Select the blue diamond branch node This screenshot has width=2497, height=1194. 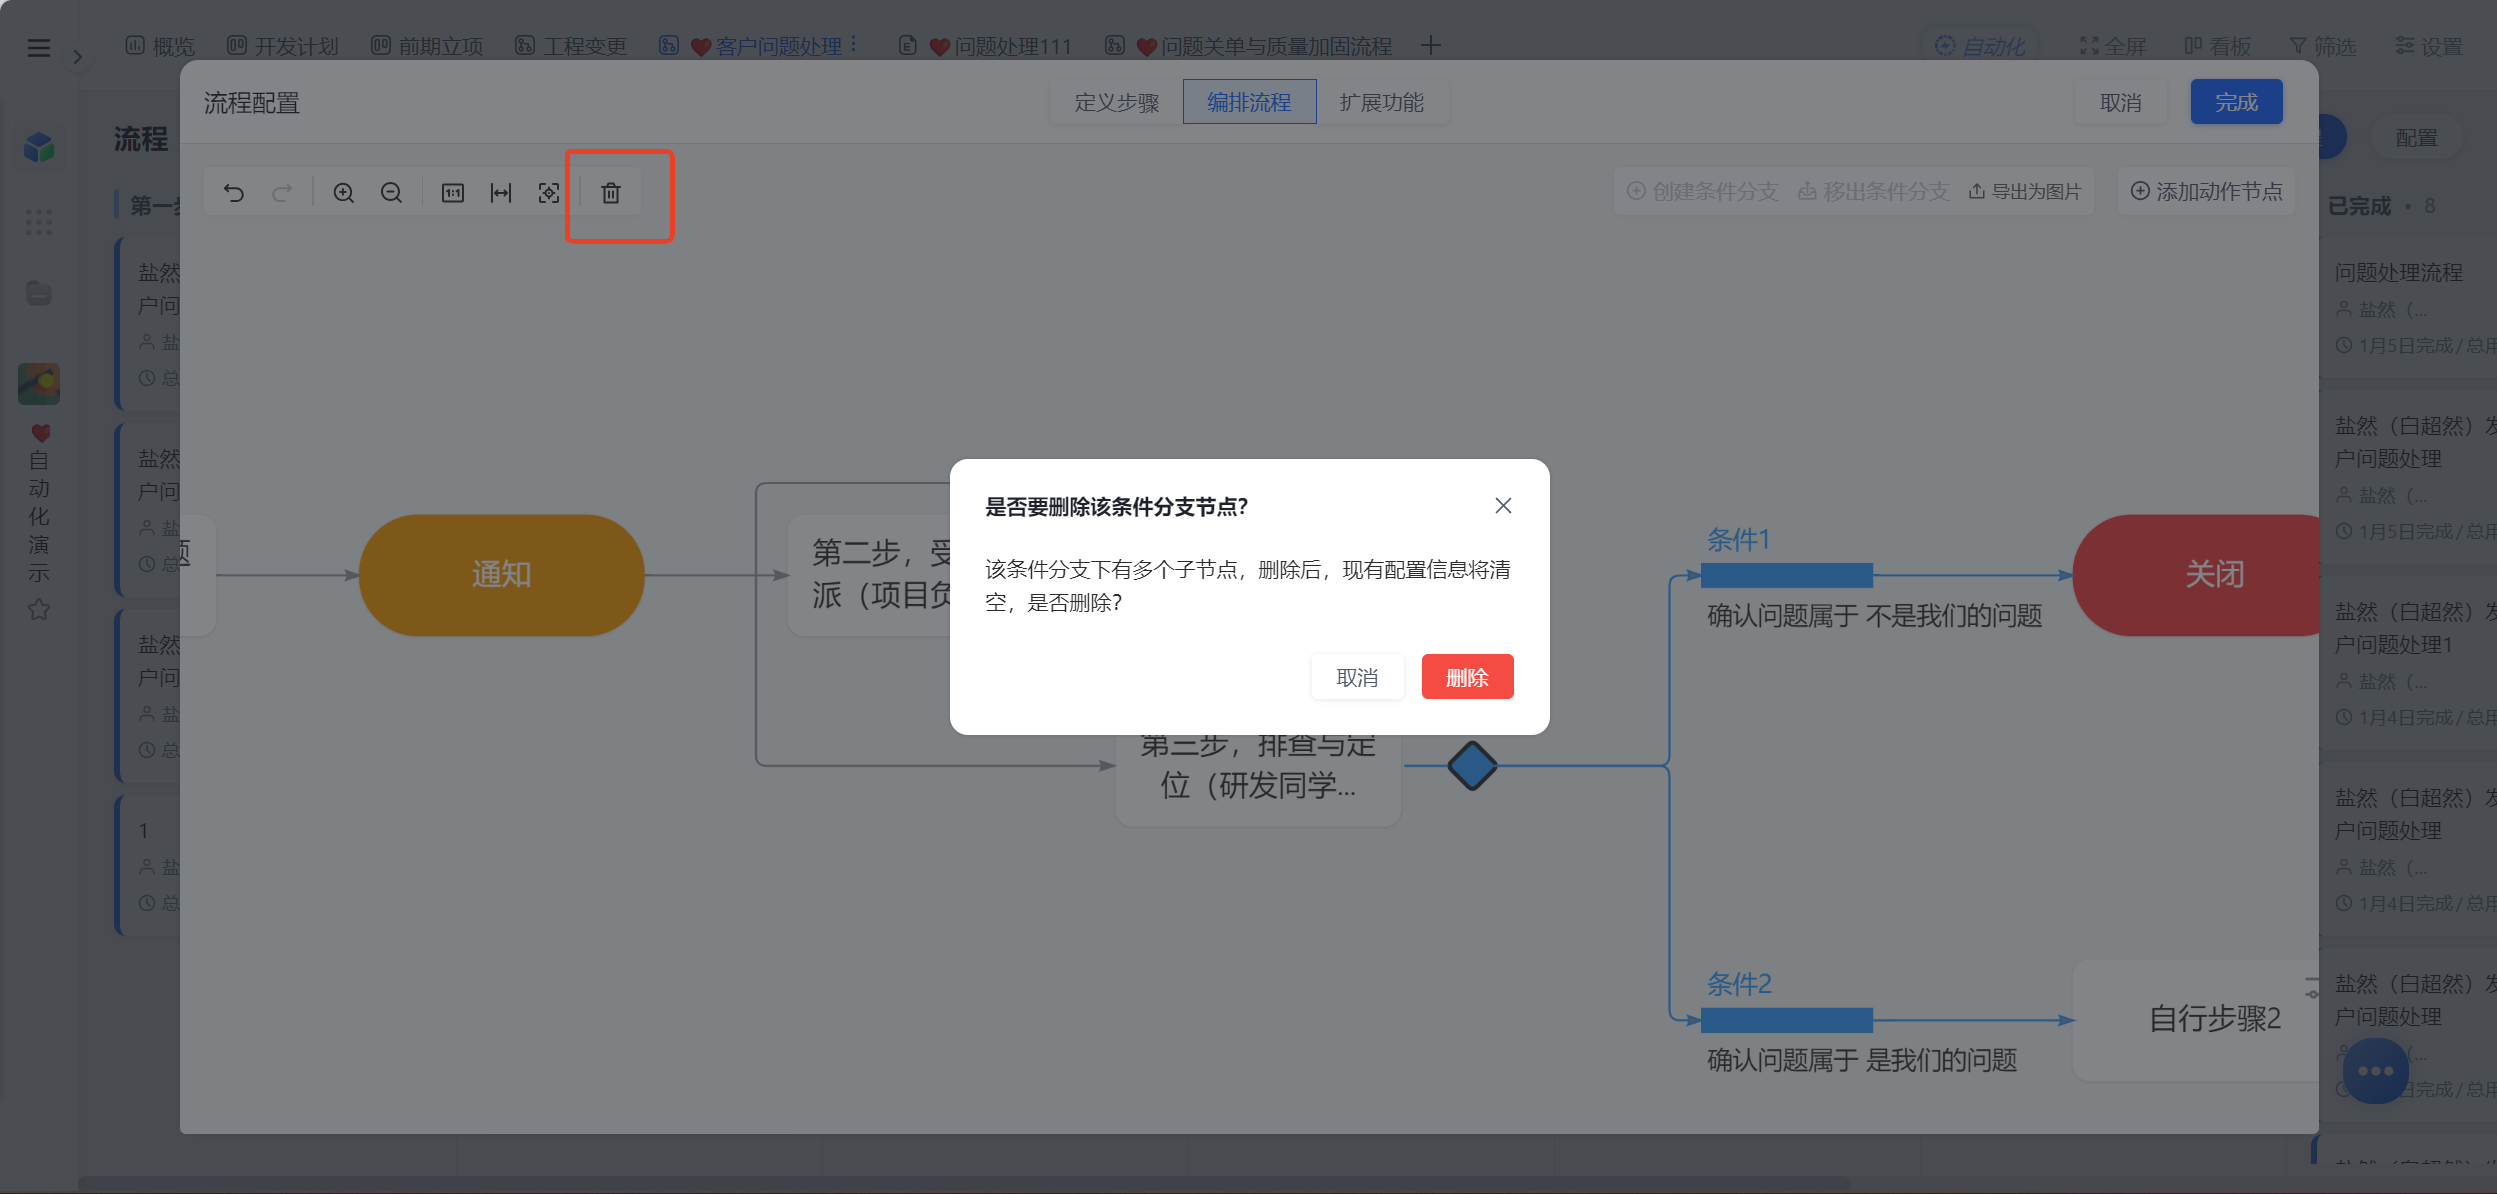[1472, 766]
